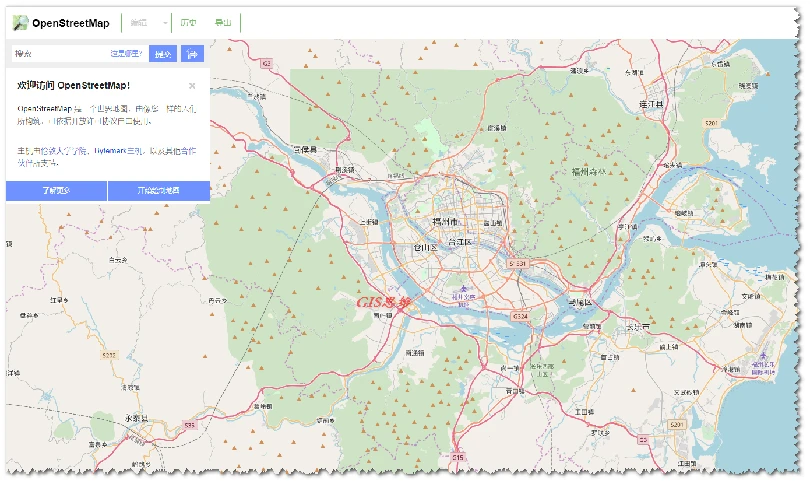The image size is (811, 484).
Task: Click the Fuzhou Yixu airport icon
Action: tap(463, 288)
